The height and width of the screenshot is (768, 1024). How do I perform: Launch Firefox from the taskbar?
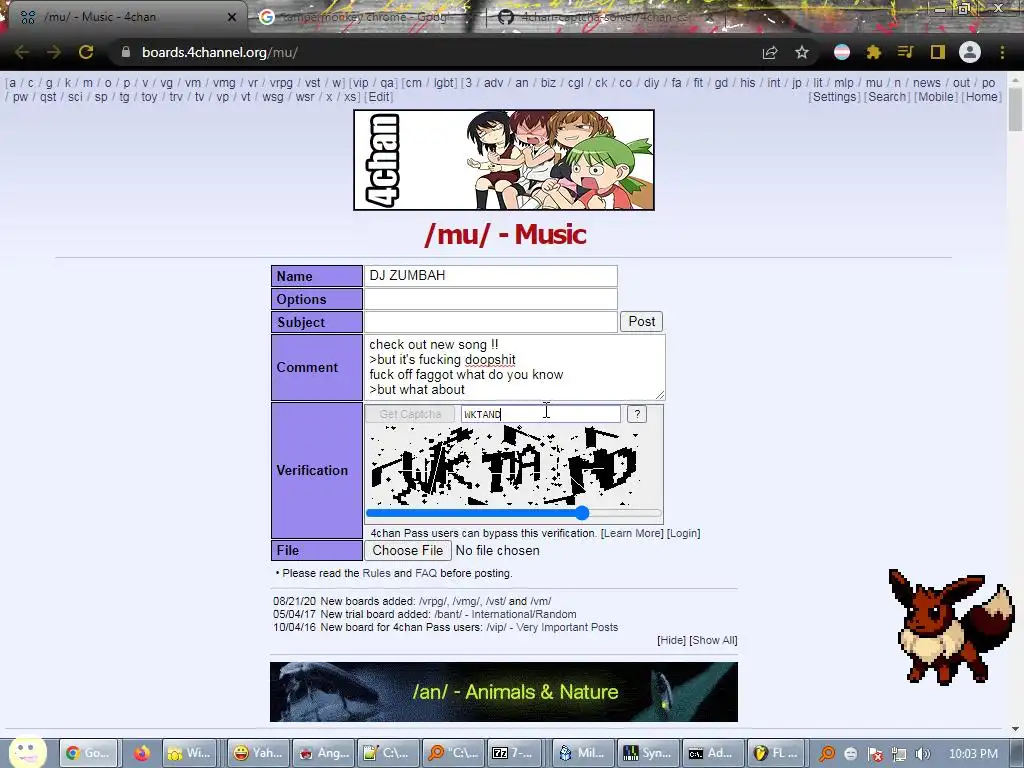141,753
